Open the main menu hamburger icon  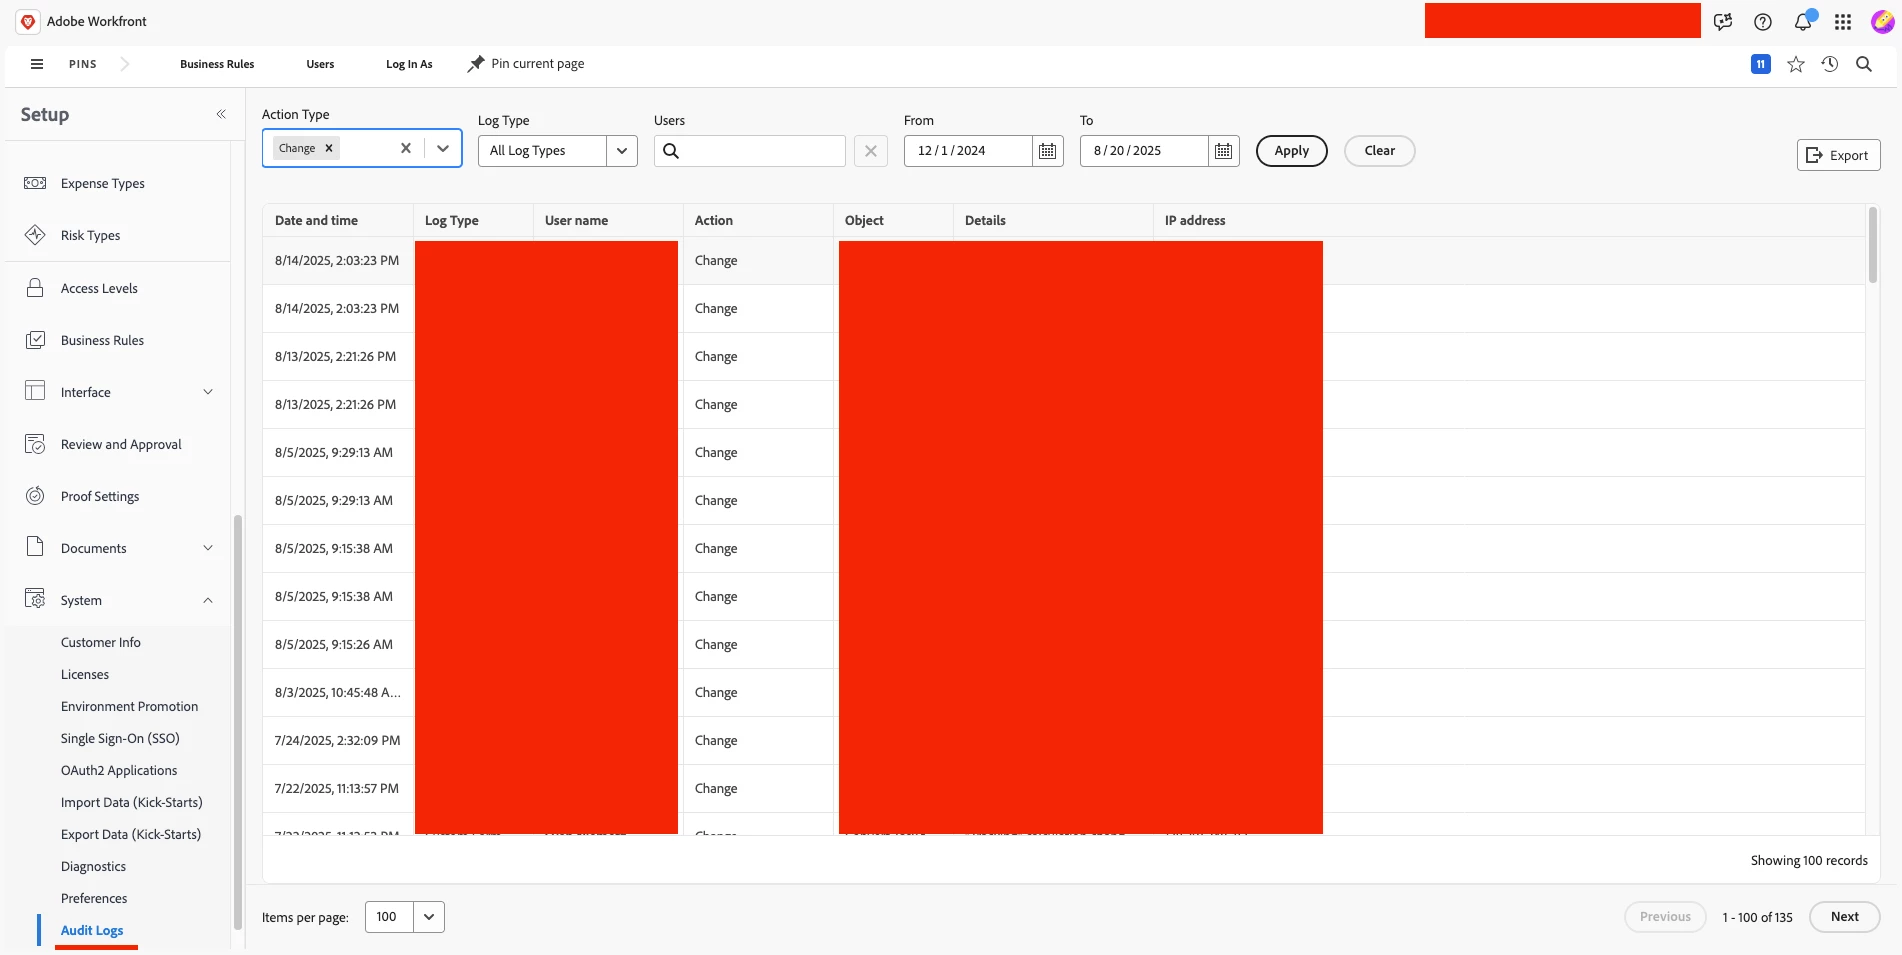[37, 64]
